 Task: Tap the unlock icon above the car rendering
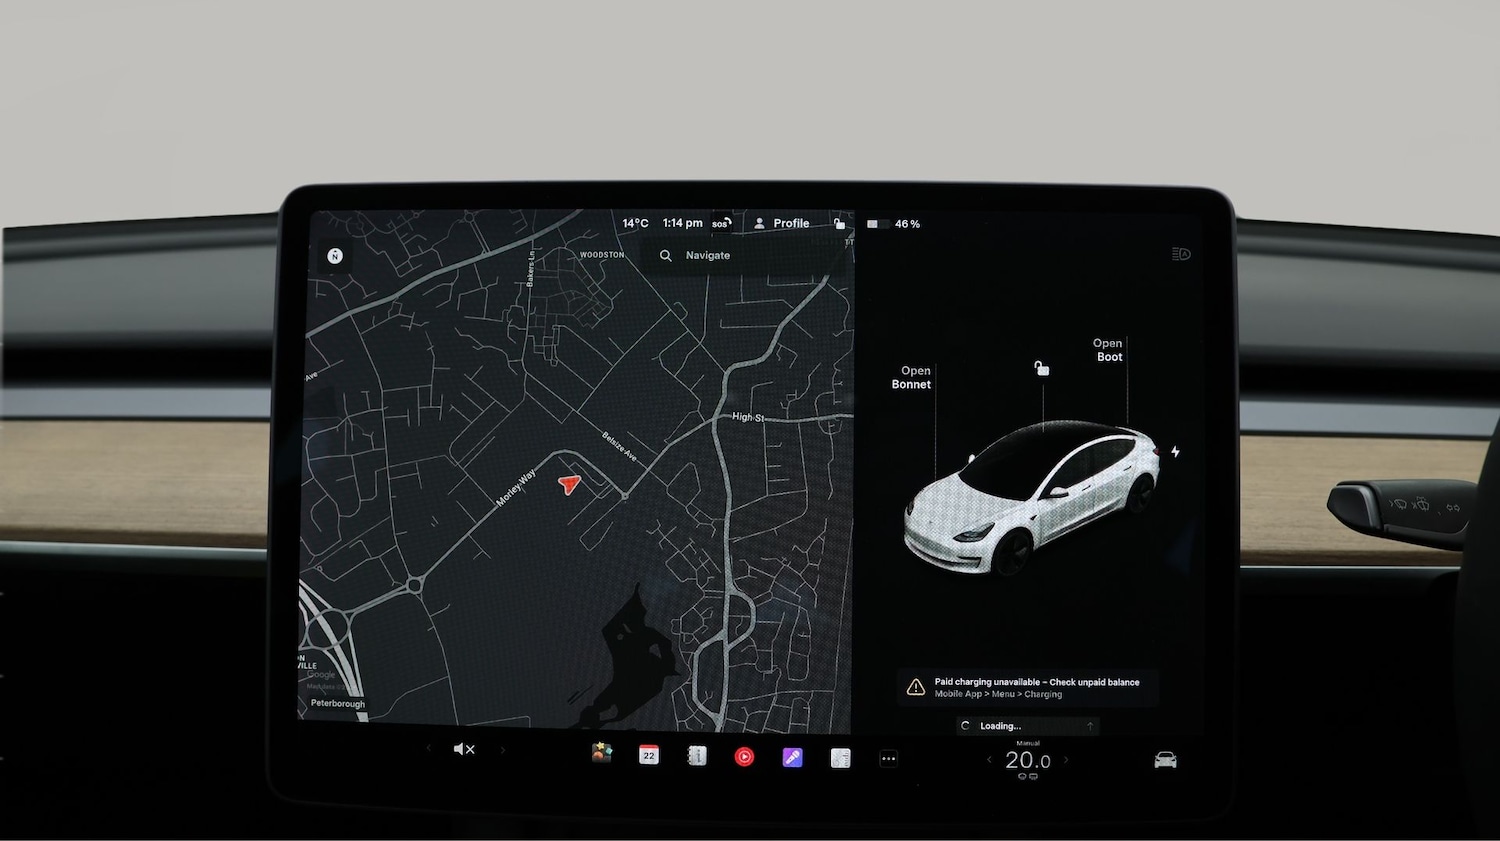(1042, 369)
